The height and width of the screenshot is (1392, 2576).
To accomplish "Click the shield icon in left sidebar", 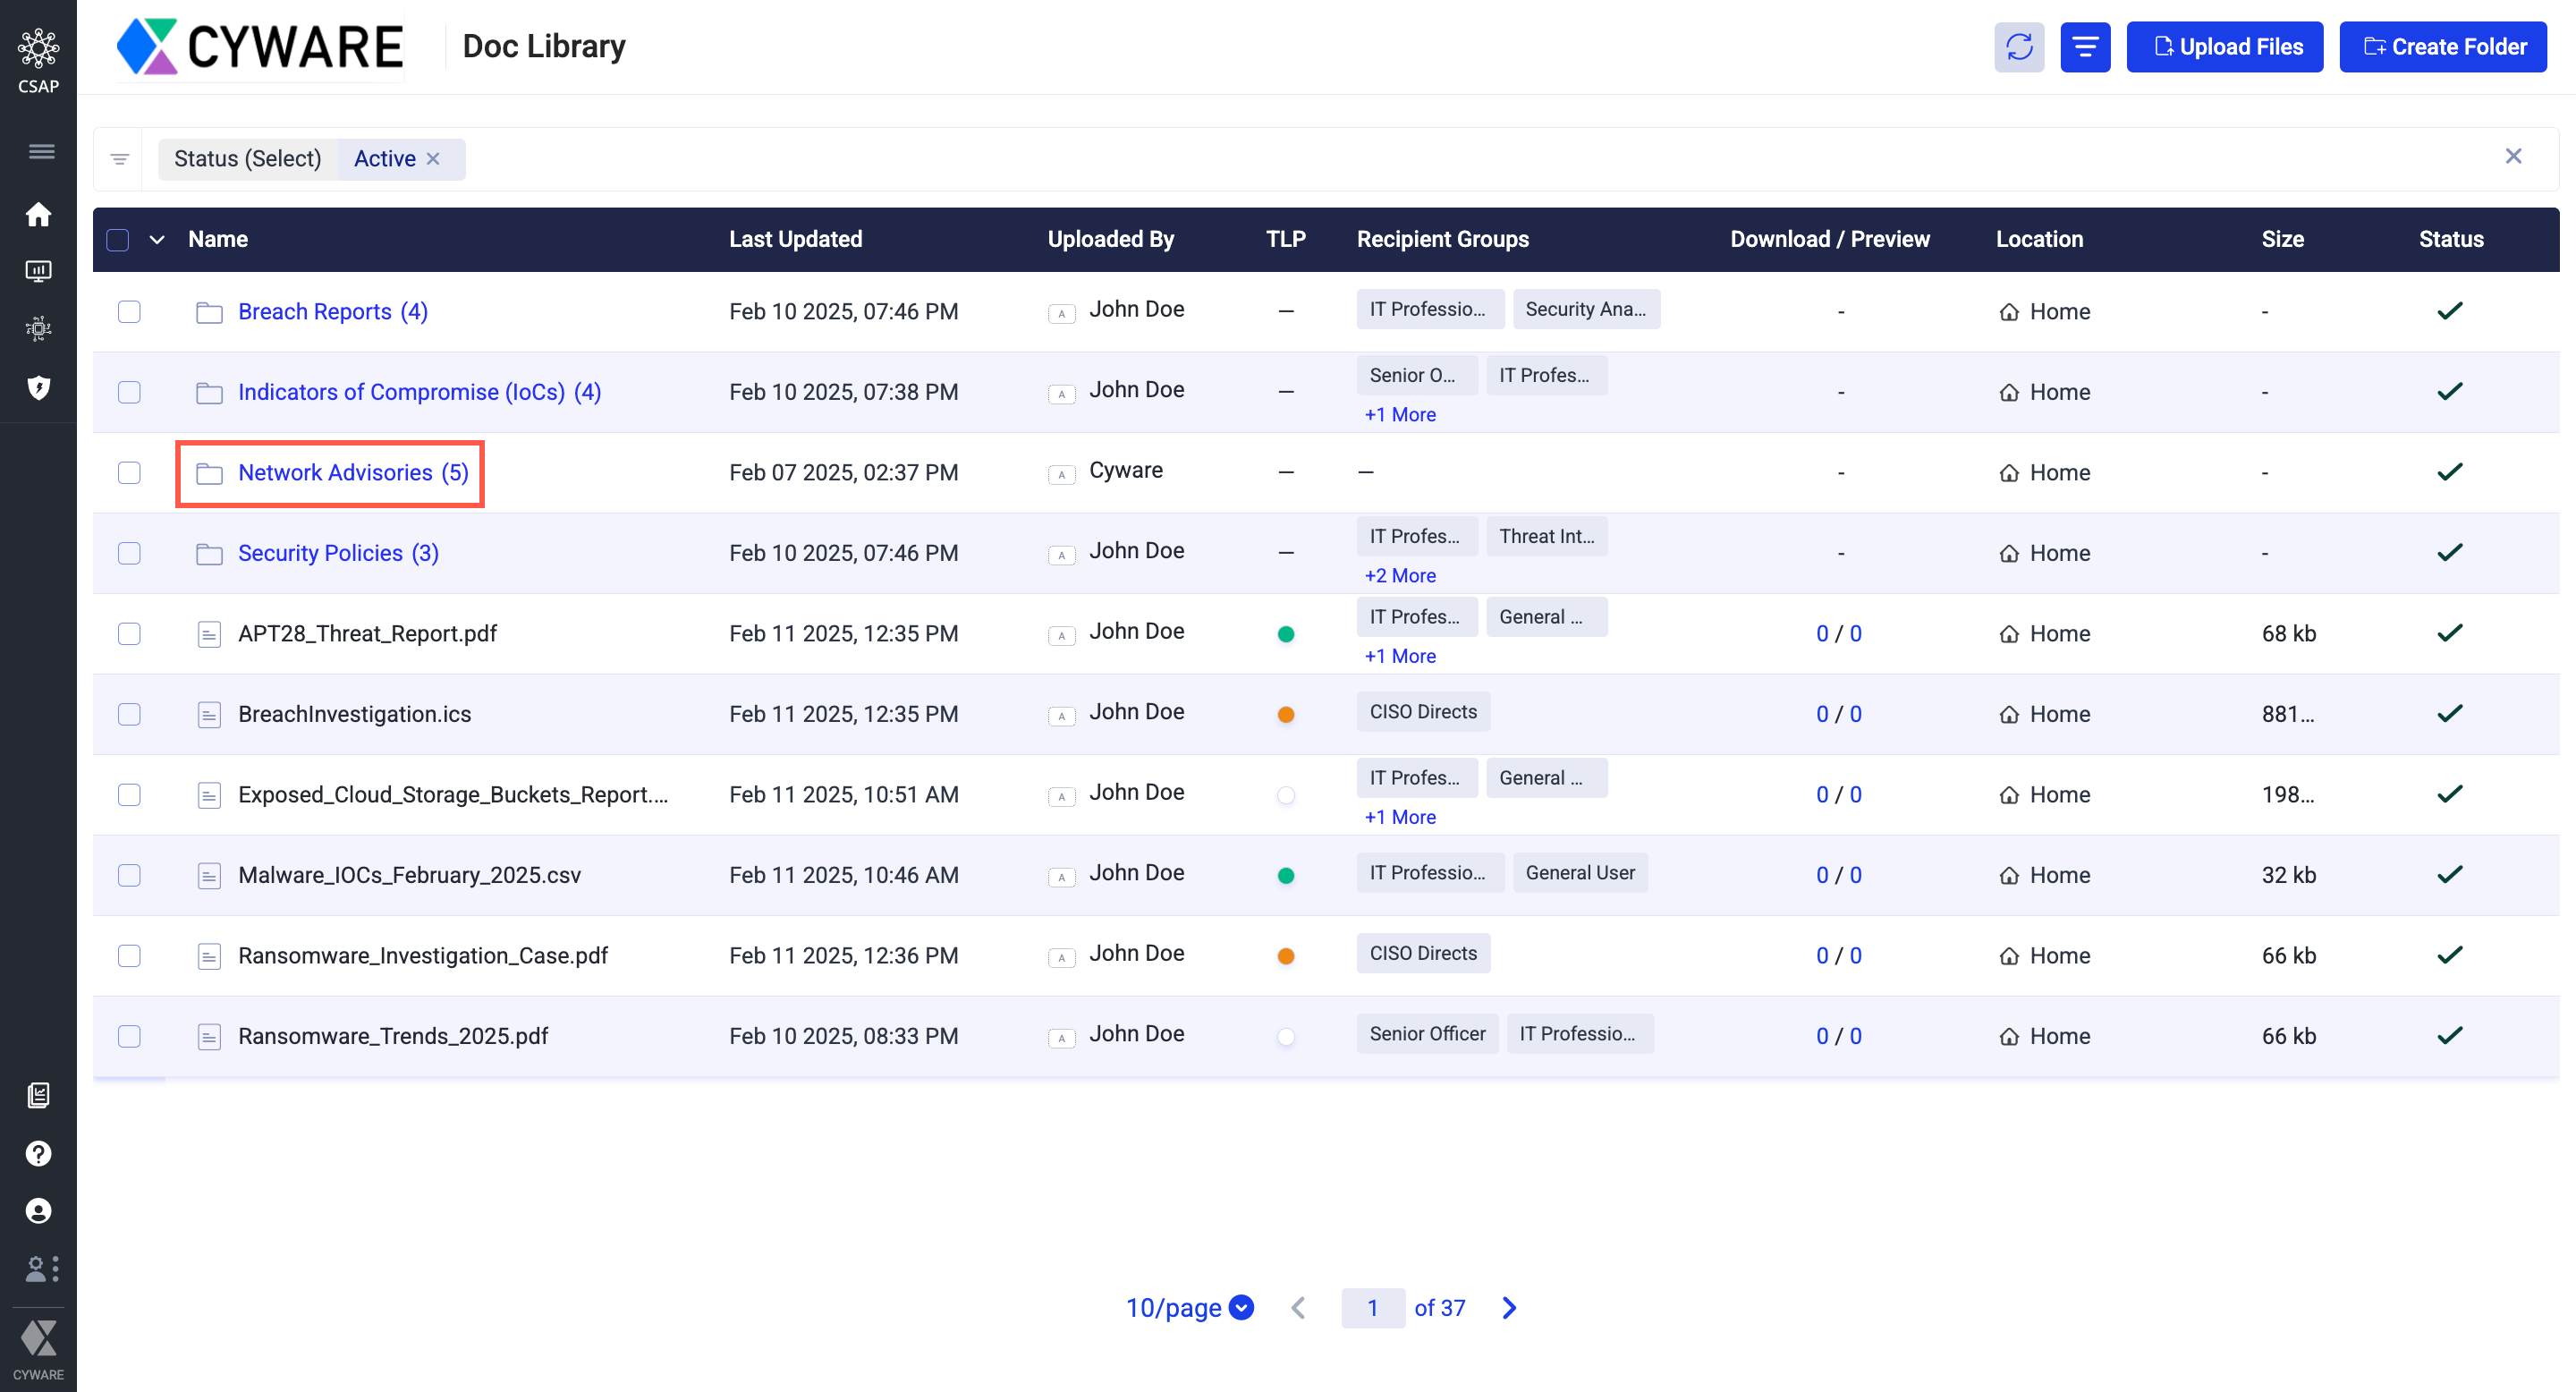I will pyautogui.click(x=38, y=387).
